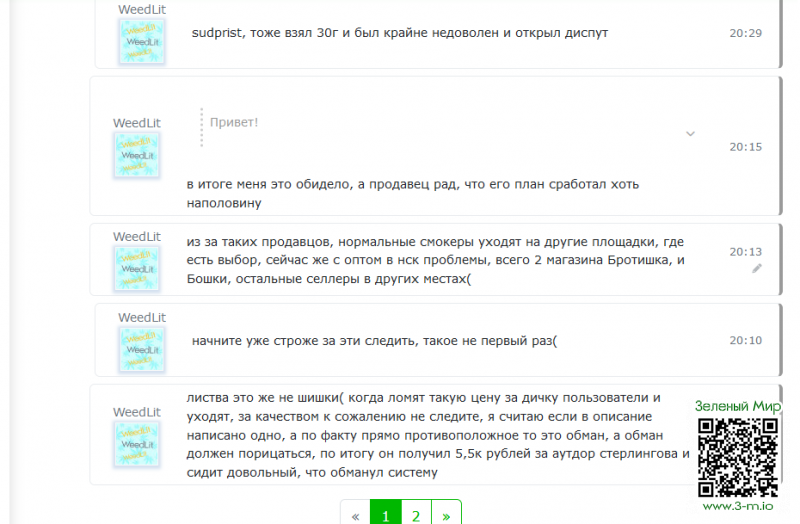Click the "Зеленый Мир" label above QR code
800x524 pixels.
(738, 406)
